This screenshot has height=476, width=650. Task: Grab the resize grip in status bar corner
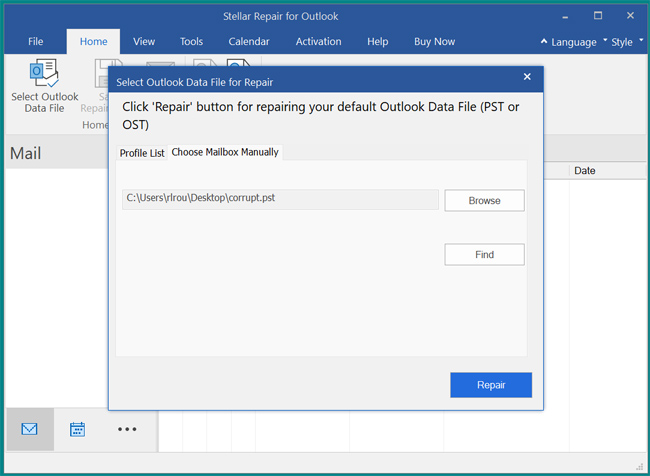639,466
